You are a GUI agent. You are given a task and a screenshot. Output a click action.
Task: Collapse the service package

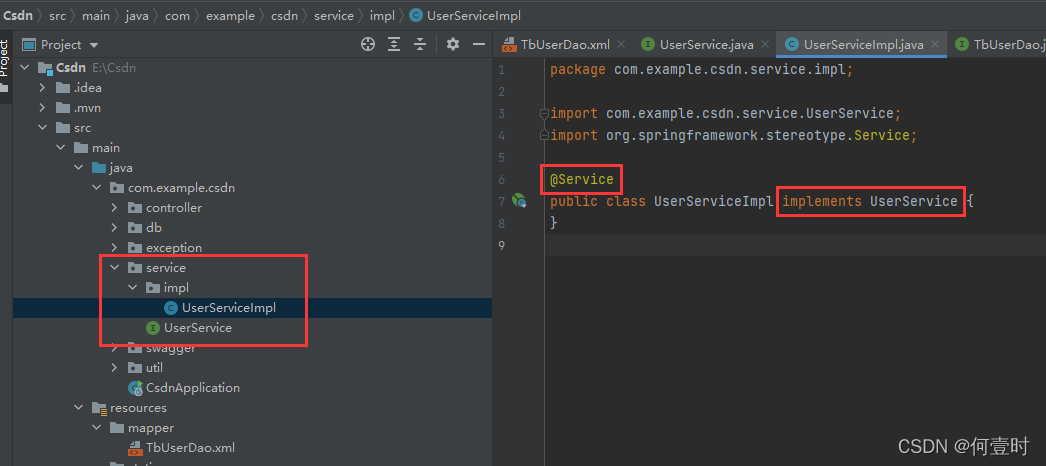coord(115,267)
